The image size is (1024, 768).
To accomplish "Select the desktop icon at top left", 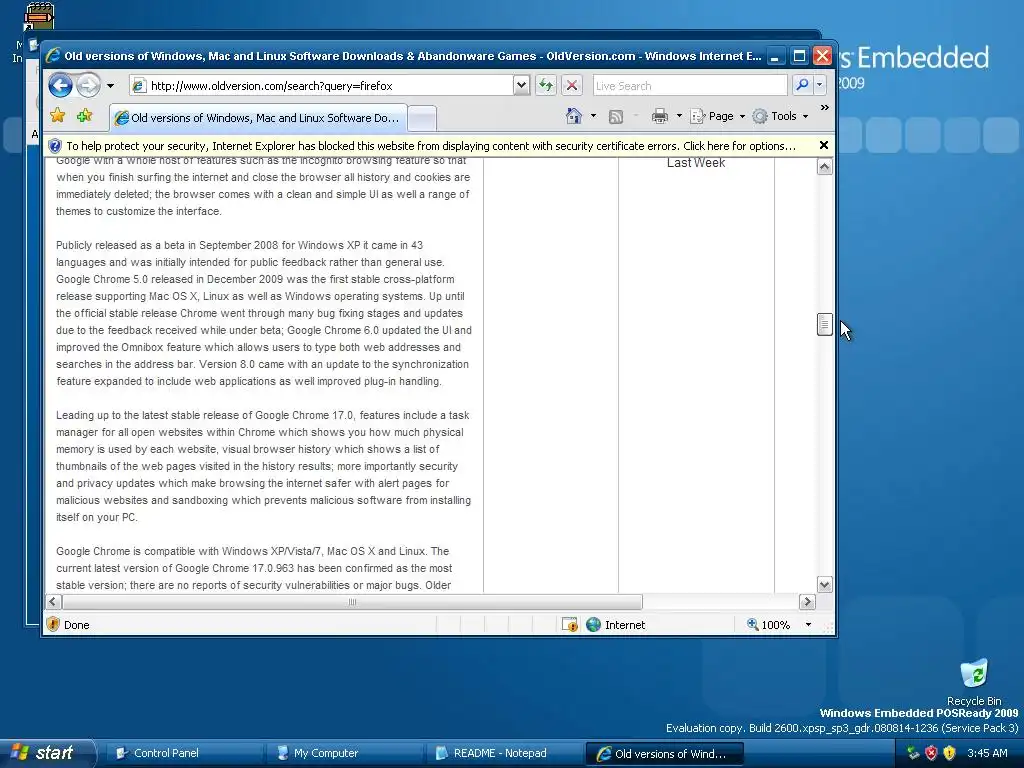I will (38, 17).
